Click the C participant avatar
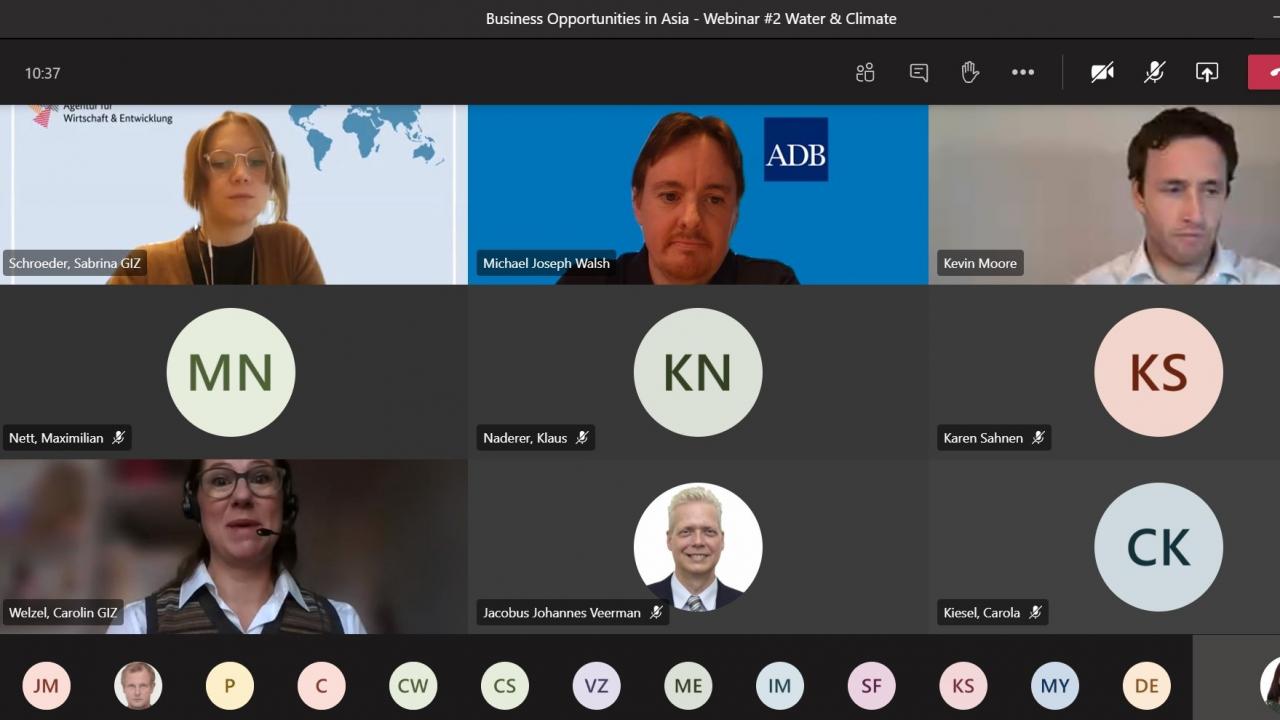 [321, 686]
